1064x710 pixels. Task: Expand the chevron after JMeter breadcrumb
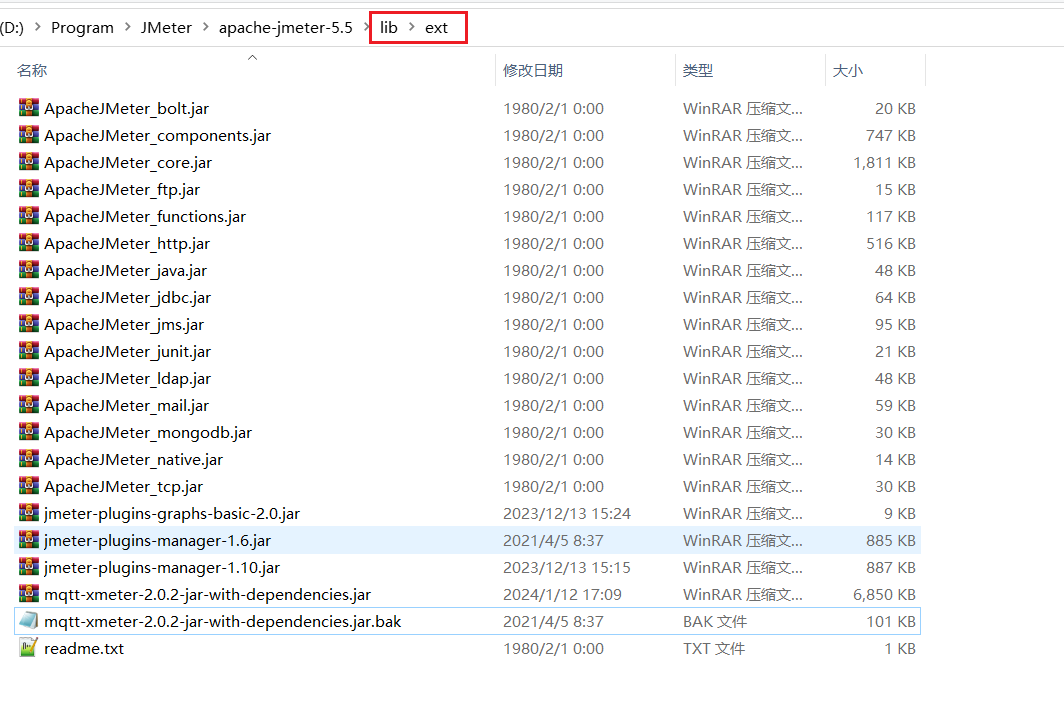click(206, 27)
